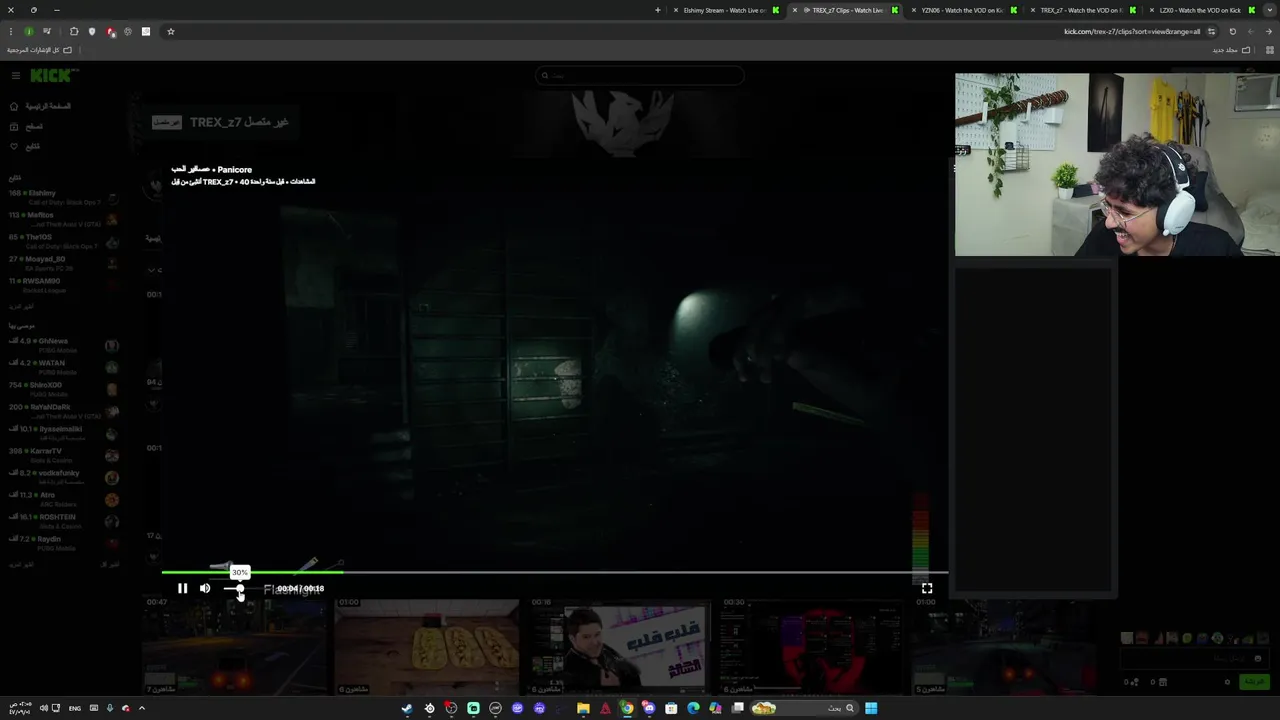Open the Windows Start button
This screenshot has width=1280, height=720.
tap(871, 708)
